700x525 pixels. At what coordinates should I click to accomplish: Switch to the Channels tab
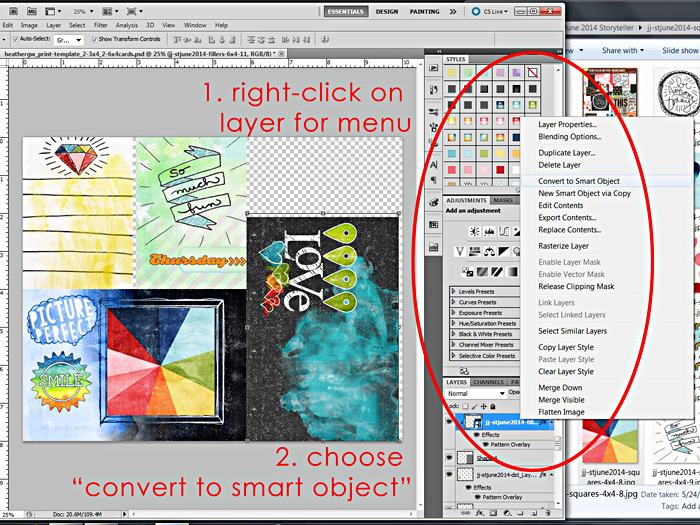(x=488, y=382)
